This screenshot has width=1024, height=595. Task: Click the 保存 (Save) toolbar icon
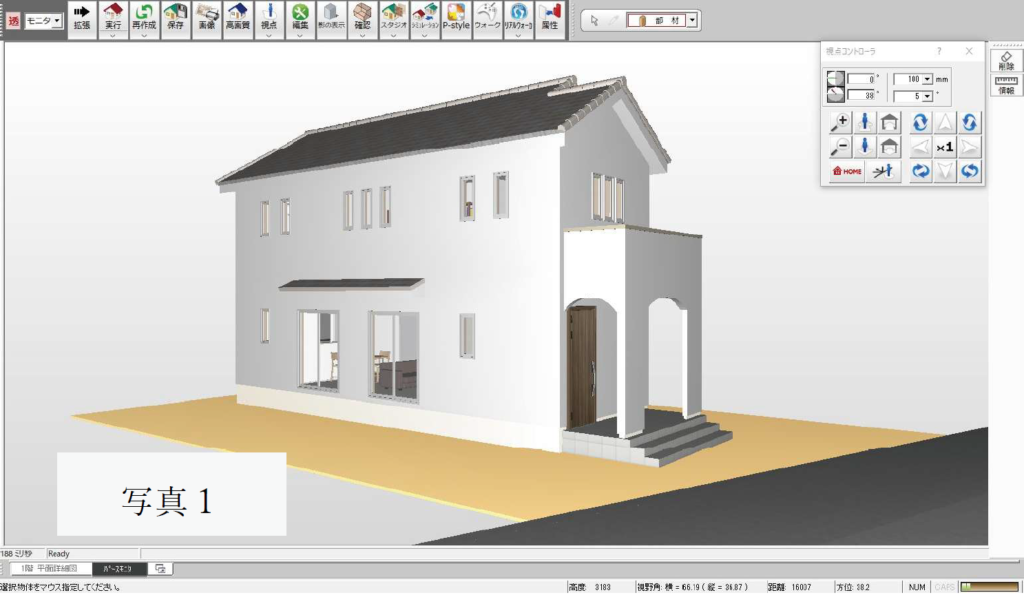tap(175, 17)
